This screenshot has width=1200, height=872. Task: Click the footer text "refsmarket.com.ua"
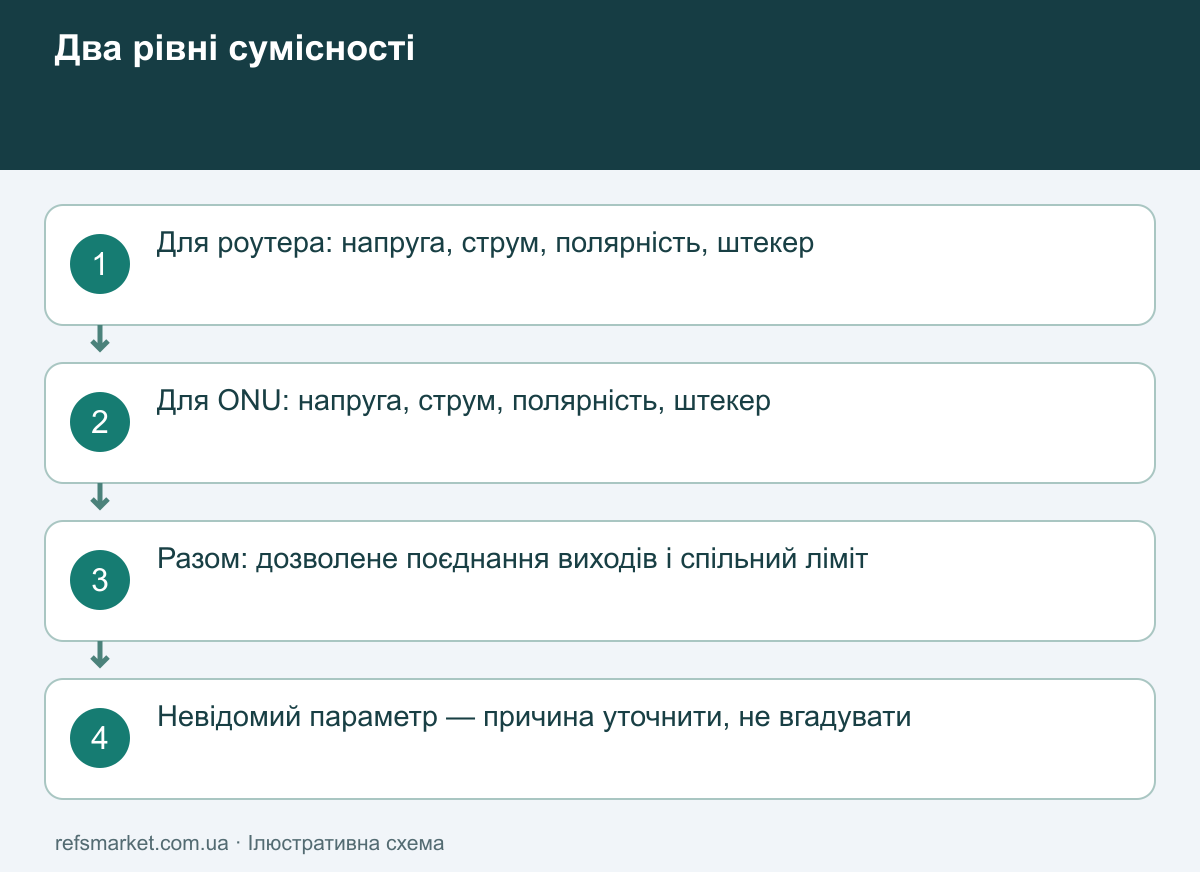[x=142, y=843]
